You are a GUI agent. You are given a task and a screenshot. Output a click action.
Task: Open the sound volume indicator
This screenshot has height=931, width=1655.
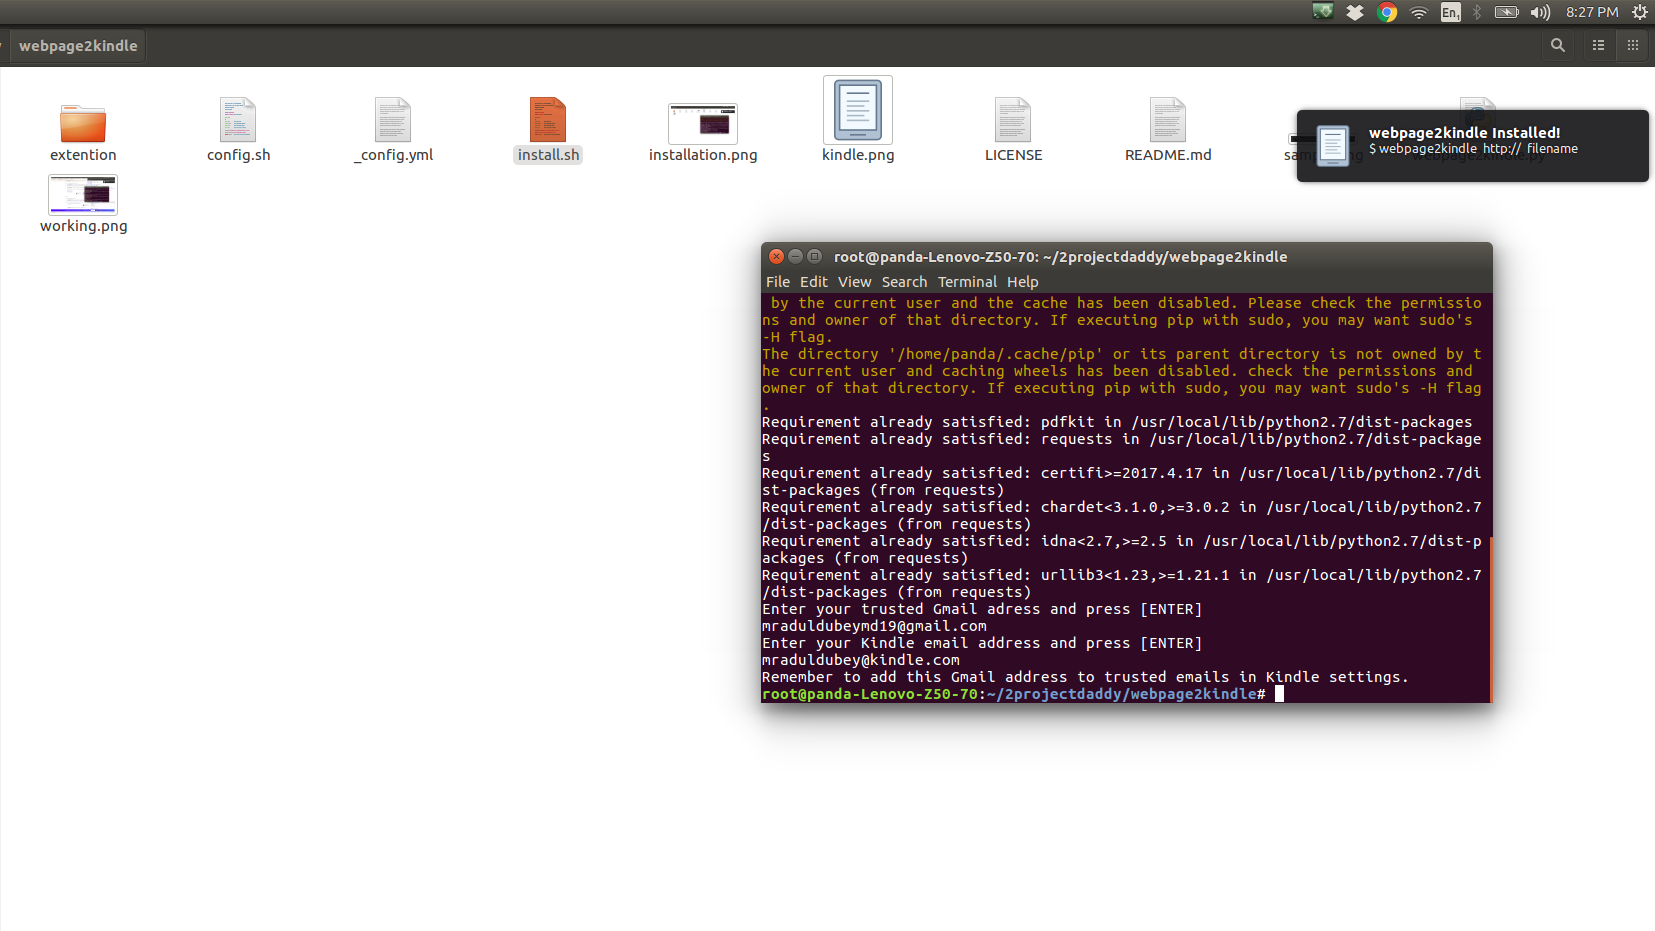click(1540, 12)
